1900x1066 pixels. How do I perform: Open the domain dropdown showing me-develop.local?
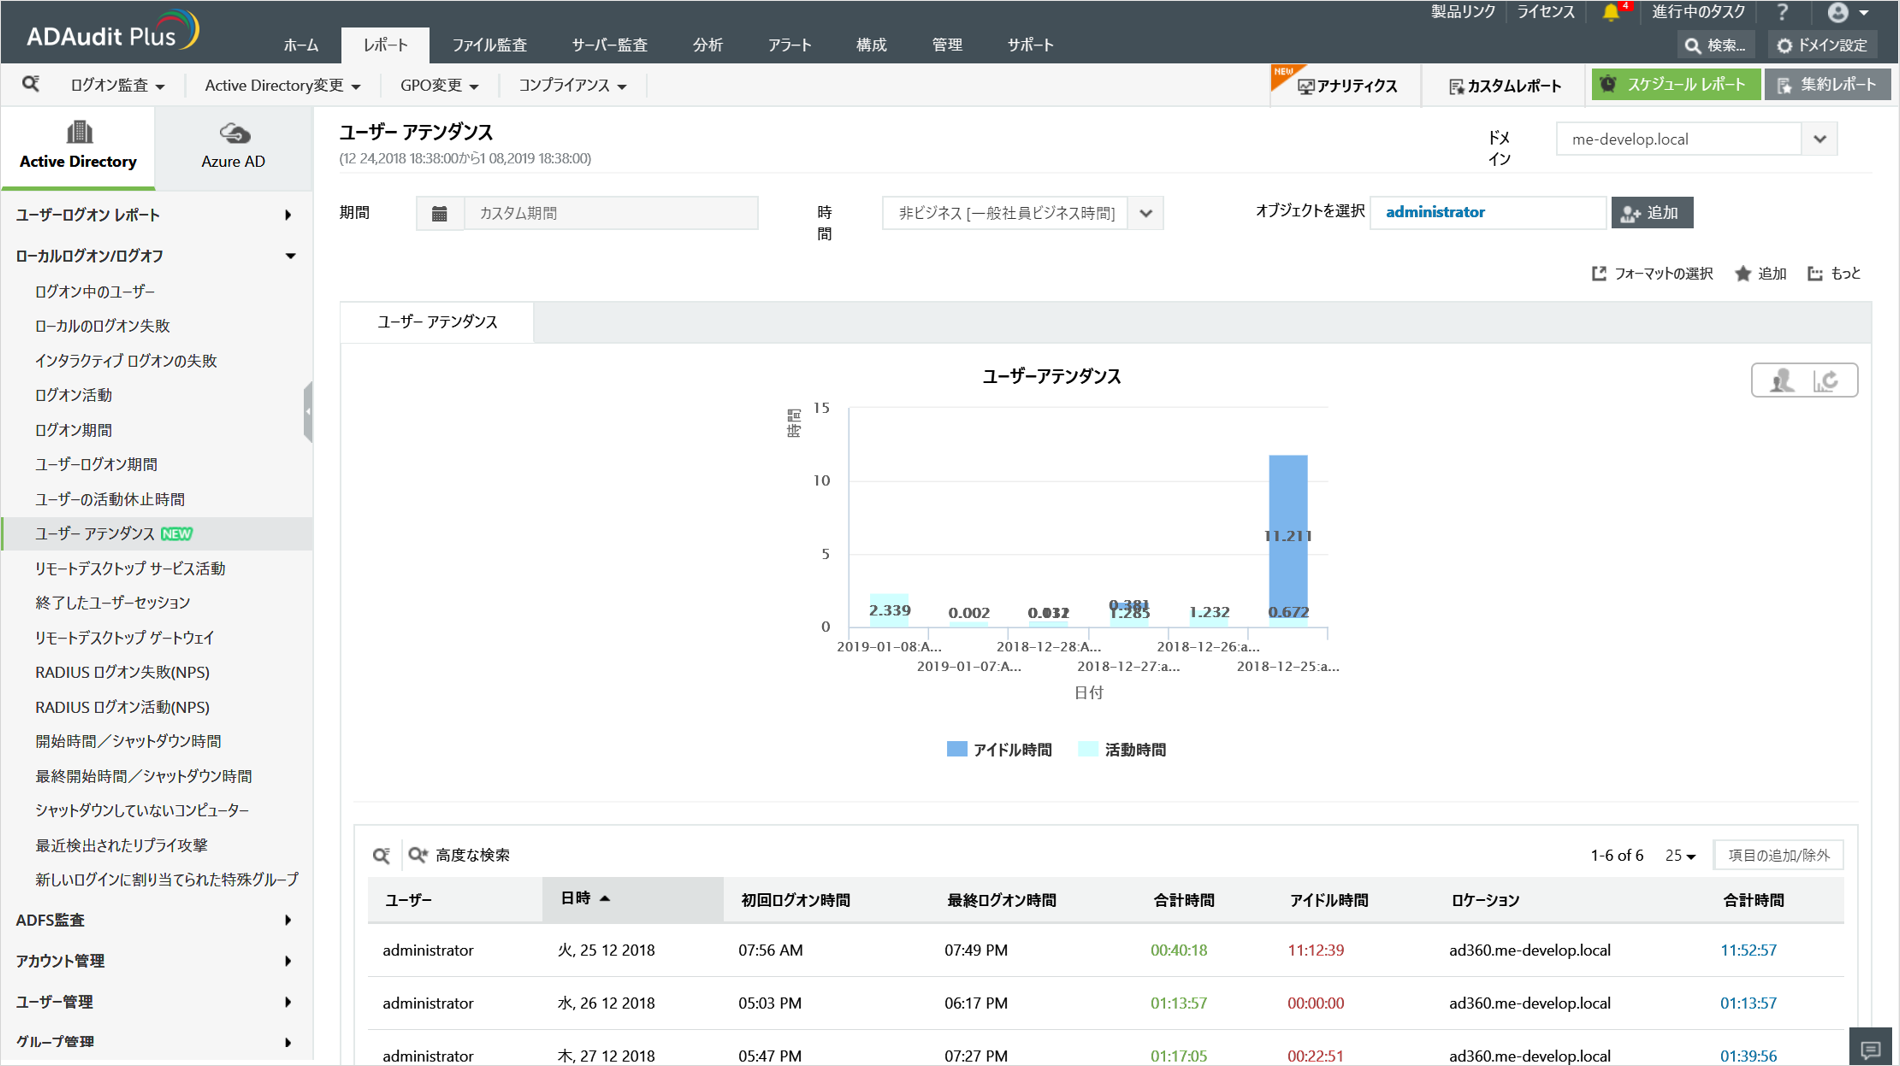pos(1820,139)
